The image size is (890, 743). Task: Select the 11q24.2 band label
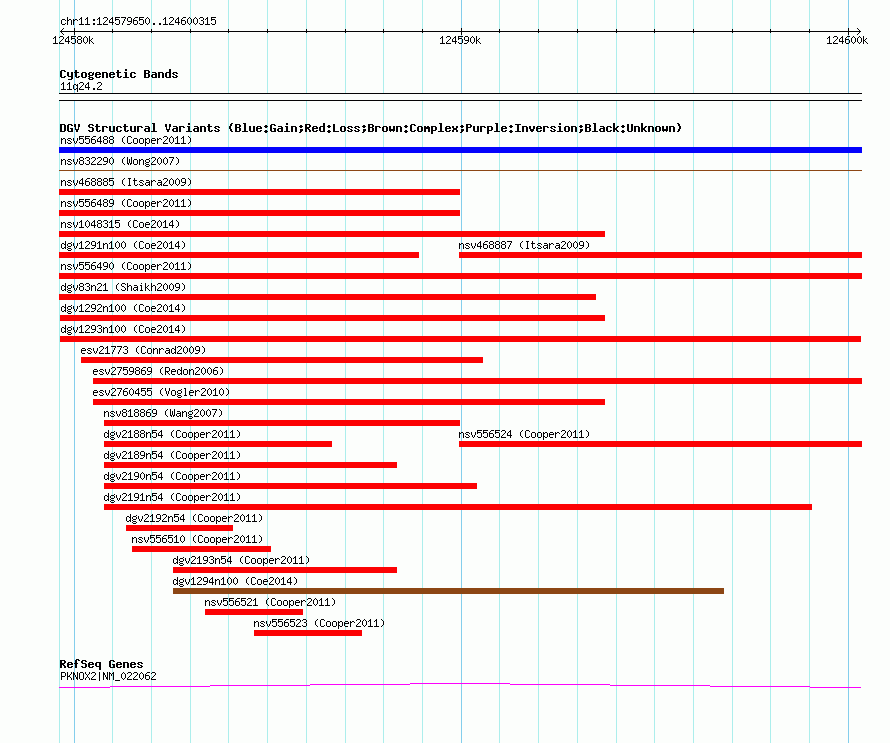point(81,86)
